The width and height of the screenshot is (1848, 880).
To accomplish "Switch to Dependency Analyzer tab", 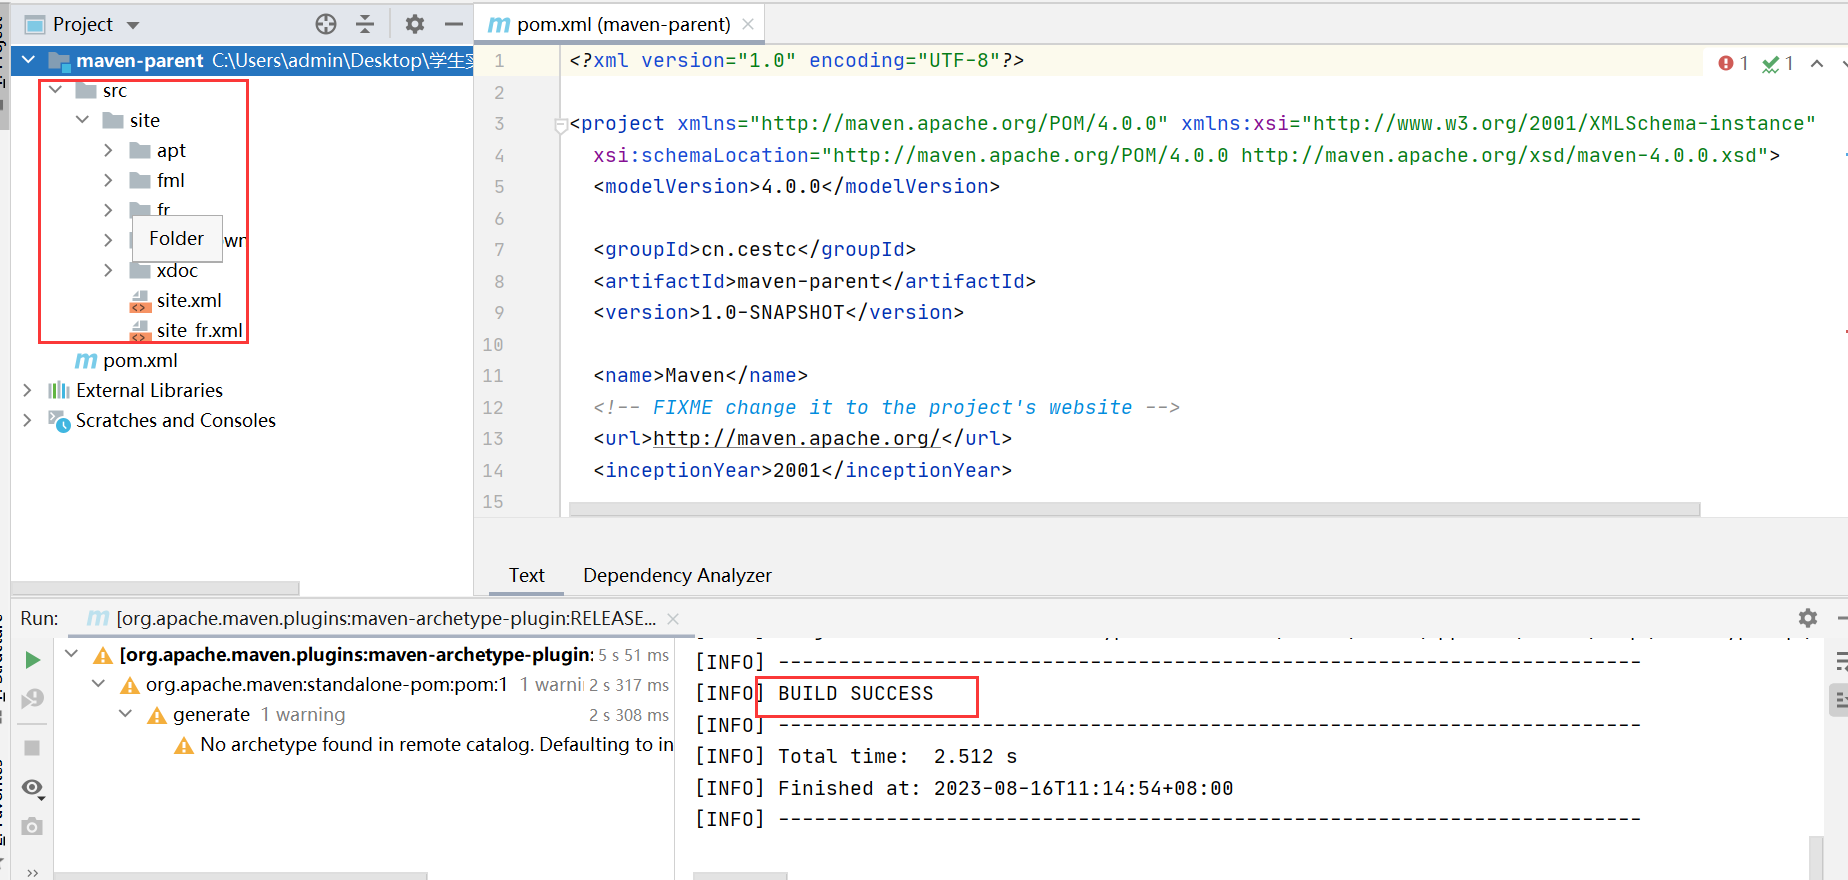I will pyautogui.click(x=677, y=575).
